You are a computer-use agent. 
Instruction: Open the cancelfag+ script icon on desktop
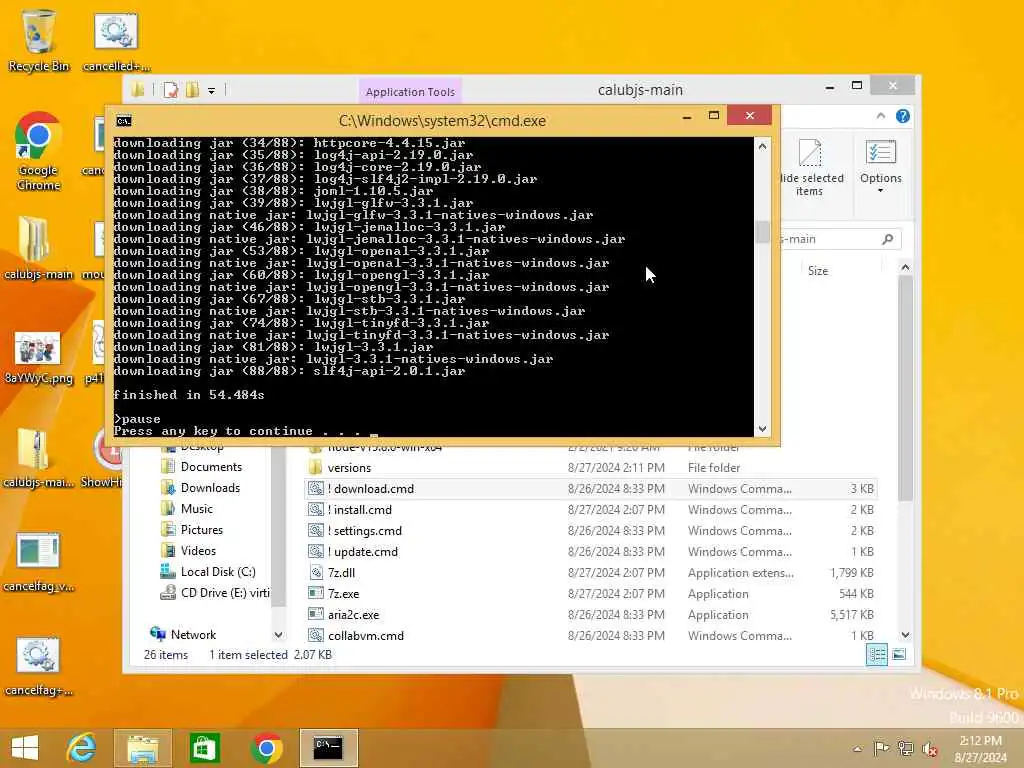click(x=38, y=667)
